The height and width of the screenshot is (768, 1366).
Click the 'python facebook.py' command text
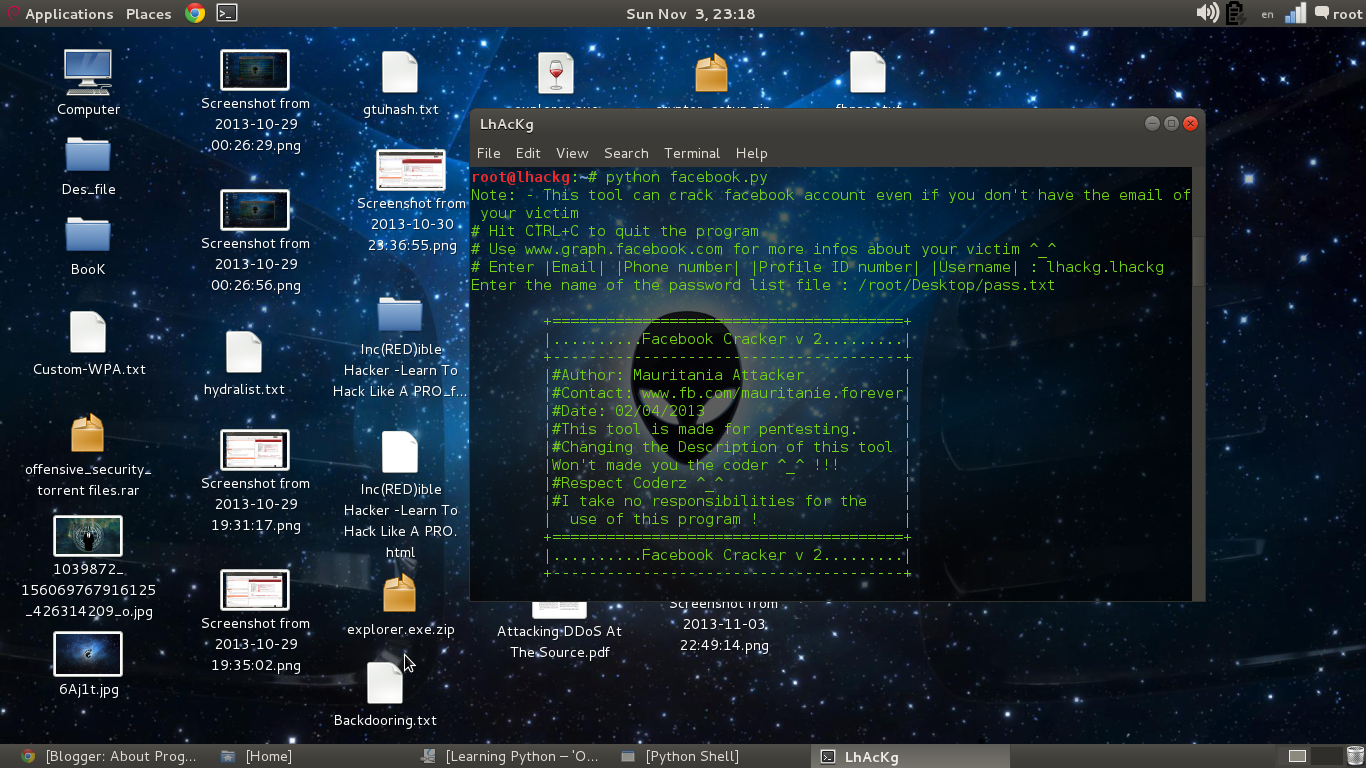686,177
